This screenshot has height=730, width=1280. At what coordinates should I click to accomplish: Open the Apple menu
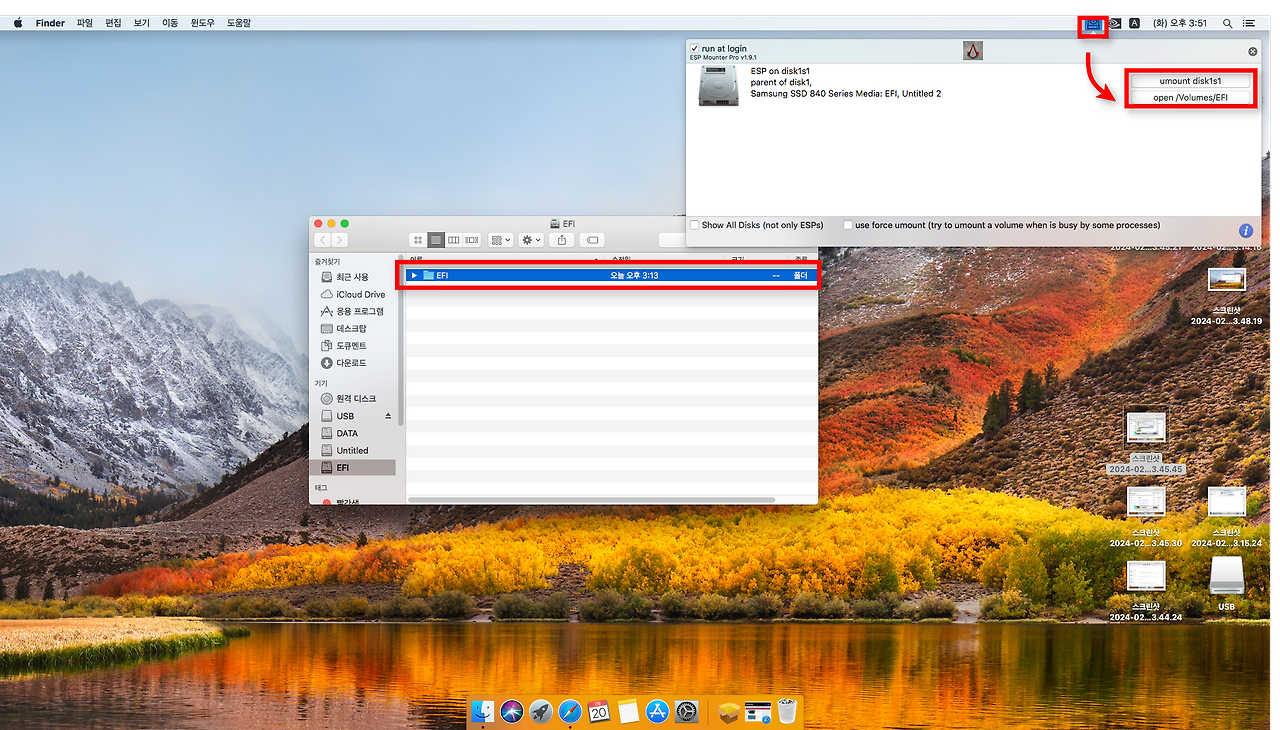(x=18, y=22)
